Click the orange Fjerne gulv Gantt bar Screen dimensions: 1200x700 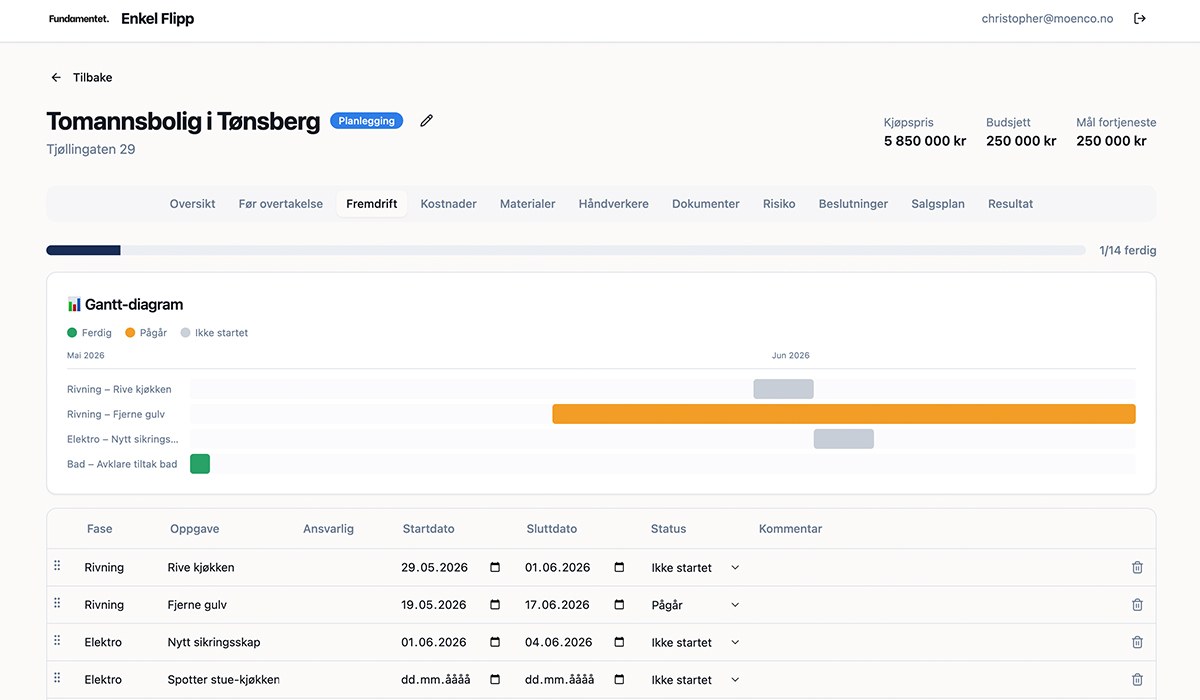(844, 414)
